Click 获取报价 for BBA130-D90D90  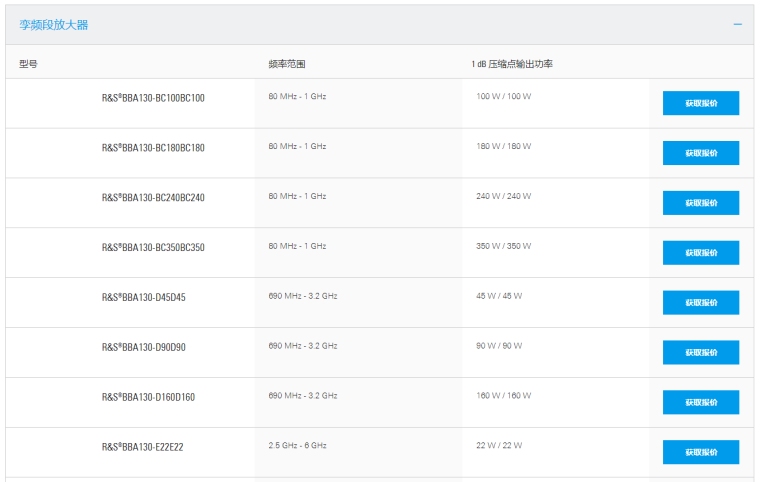pos(700,352)
